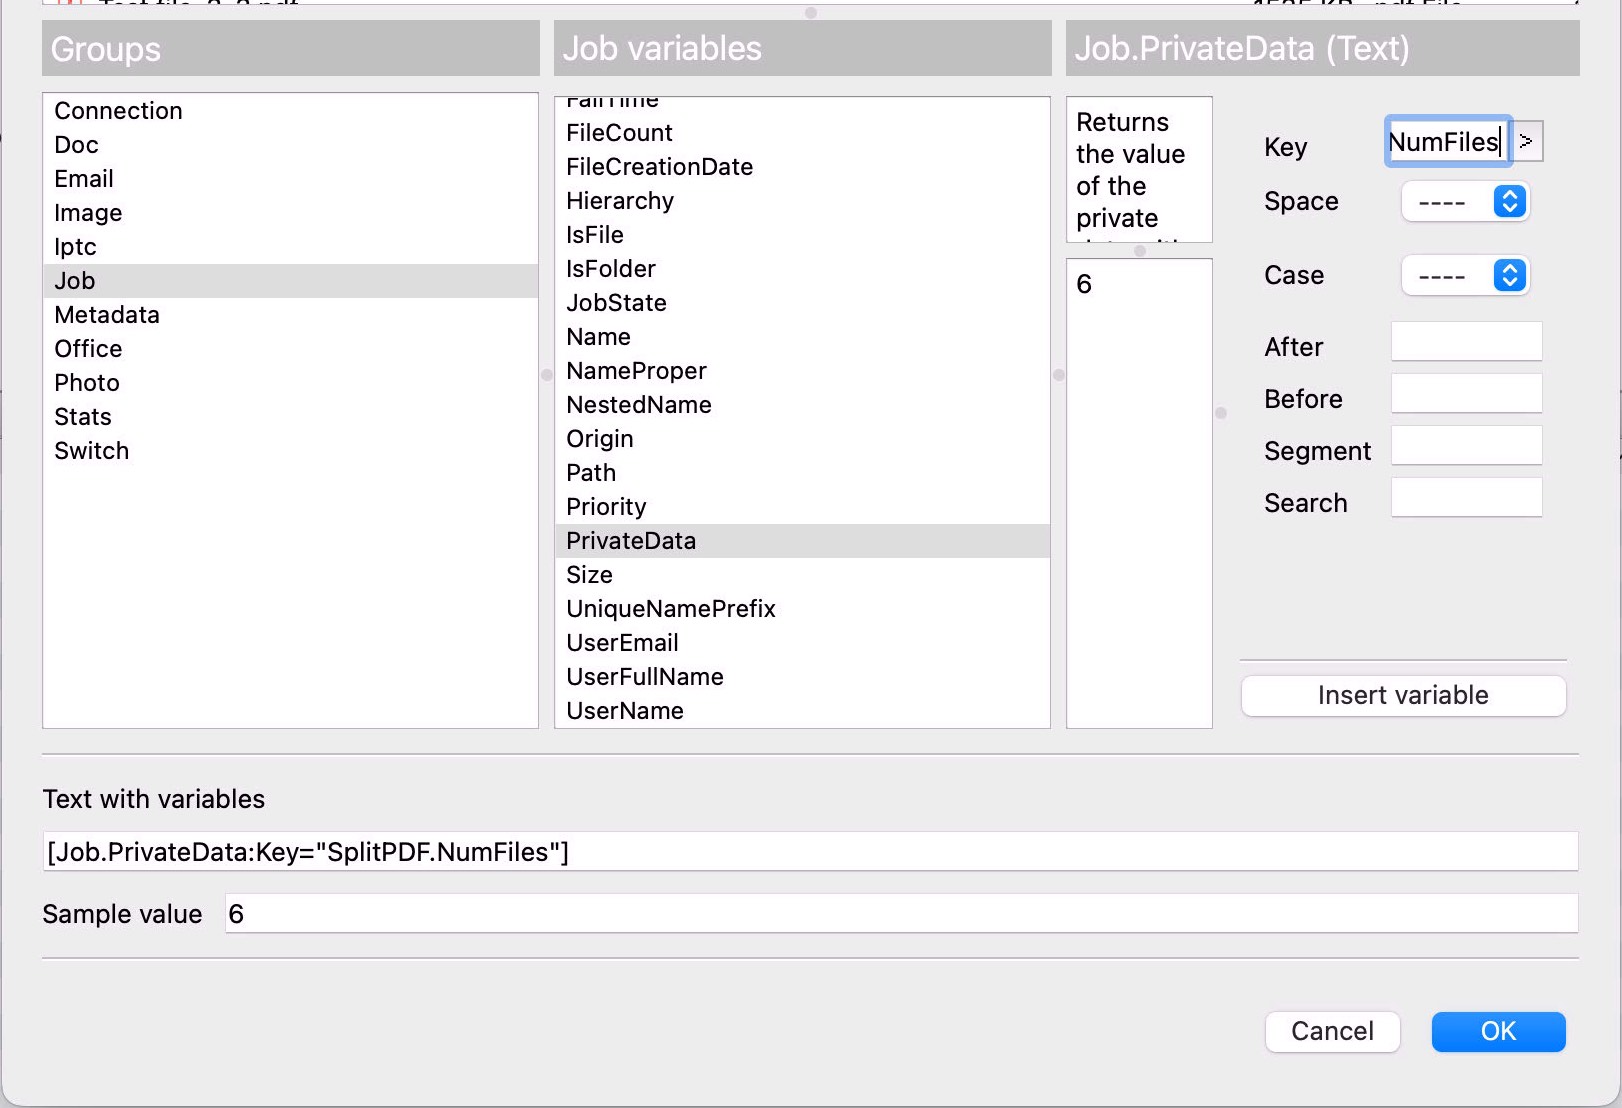
Task: Select the Metadata group
Action: pyautogui.click(x=106, y=315)
